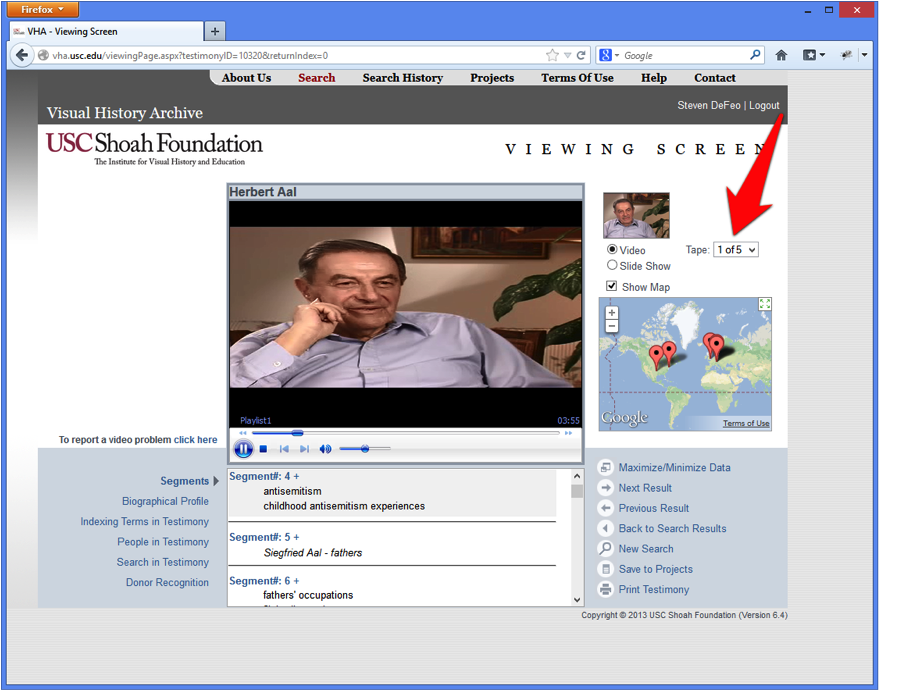Go back with browser back arrow
The width and height of the screenshot is (902, 691).
(22, 55)
